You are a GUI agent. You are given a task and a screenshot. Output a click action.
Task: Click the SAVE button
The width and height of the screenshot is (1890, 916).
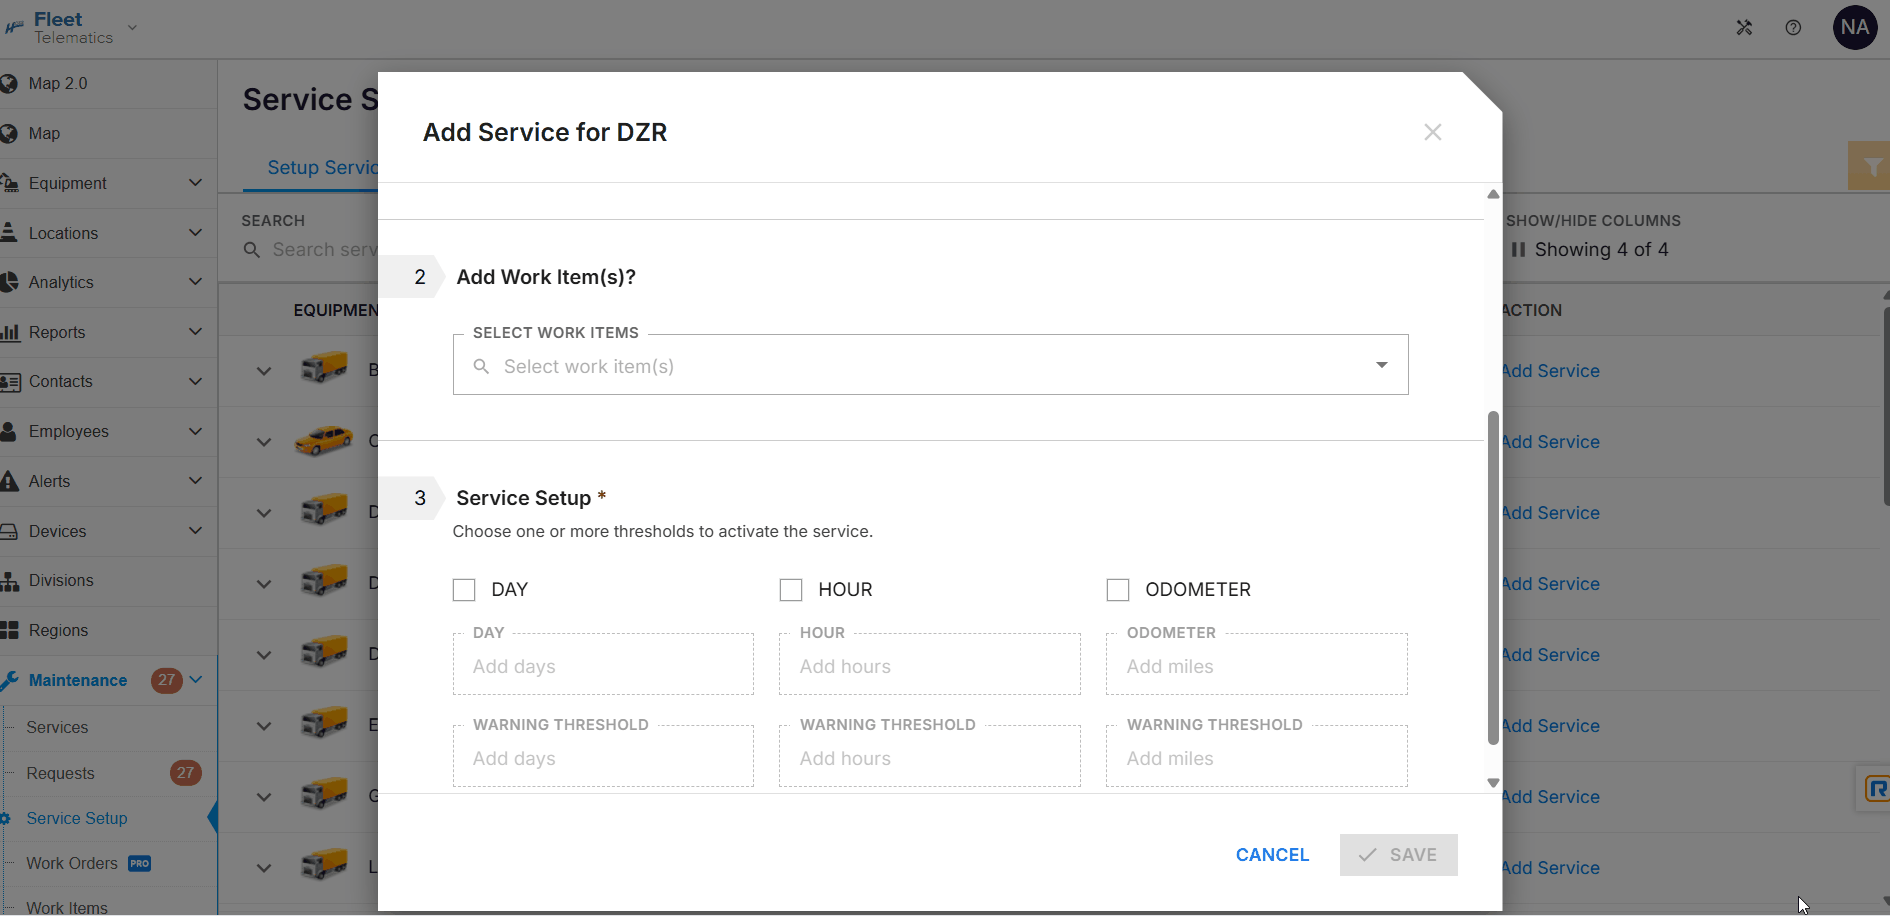coord(1398,855)
